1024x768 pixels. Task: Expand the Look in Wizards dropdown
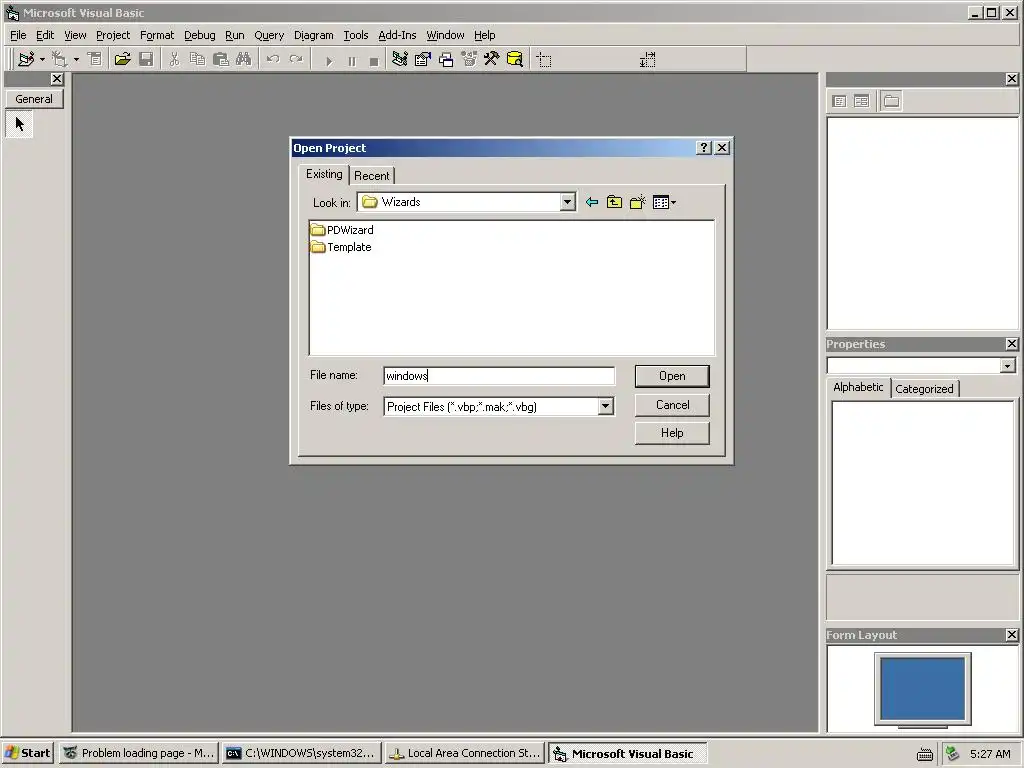pyautogui.click(x=568, y=202)
